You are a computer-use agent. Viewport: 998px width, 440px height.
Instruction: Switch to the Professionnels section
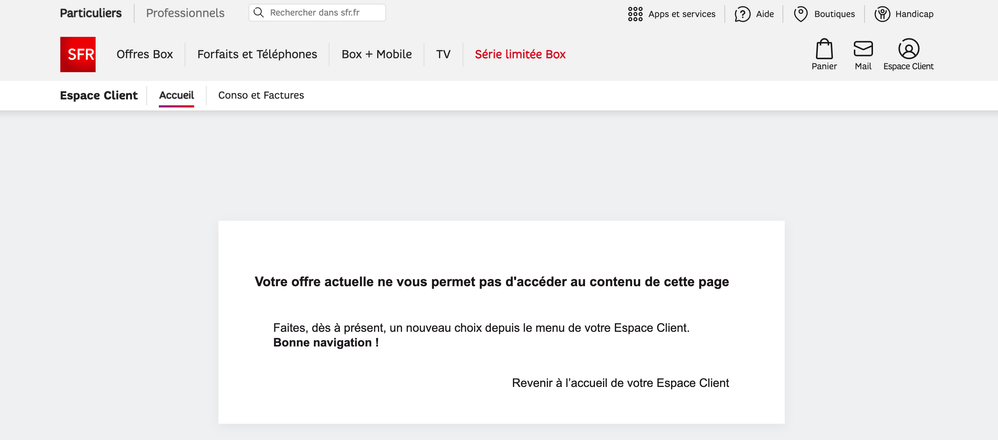coord(185,13)
